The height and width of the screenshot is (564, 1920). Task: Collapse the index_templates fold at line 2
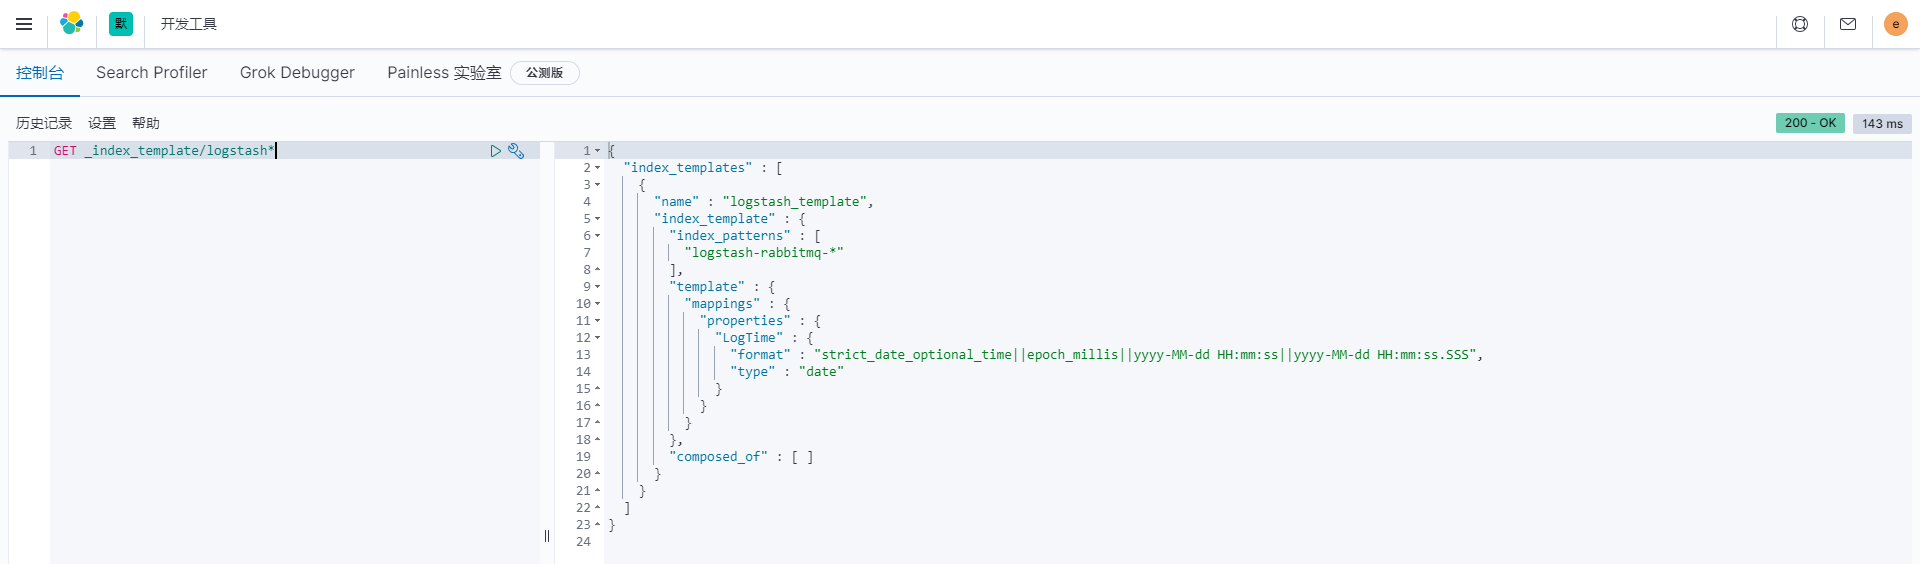[598, 168]
